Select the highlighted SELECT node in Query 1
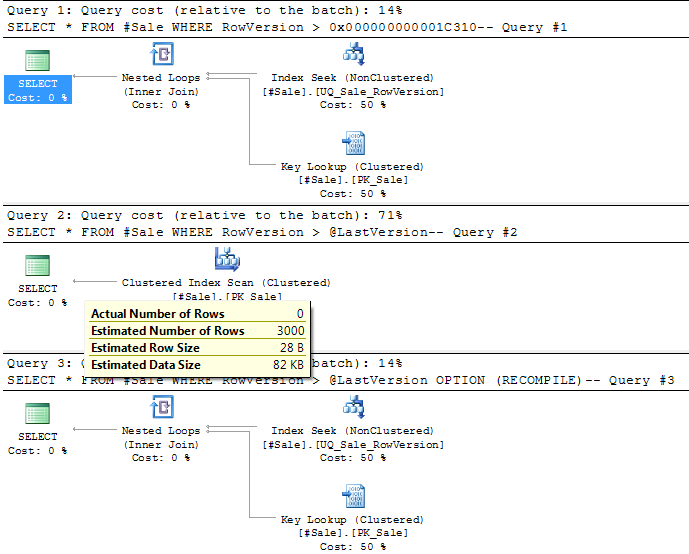Screen dimensions: 689x554 (38, 90)
